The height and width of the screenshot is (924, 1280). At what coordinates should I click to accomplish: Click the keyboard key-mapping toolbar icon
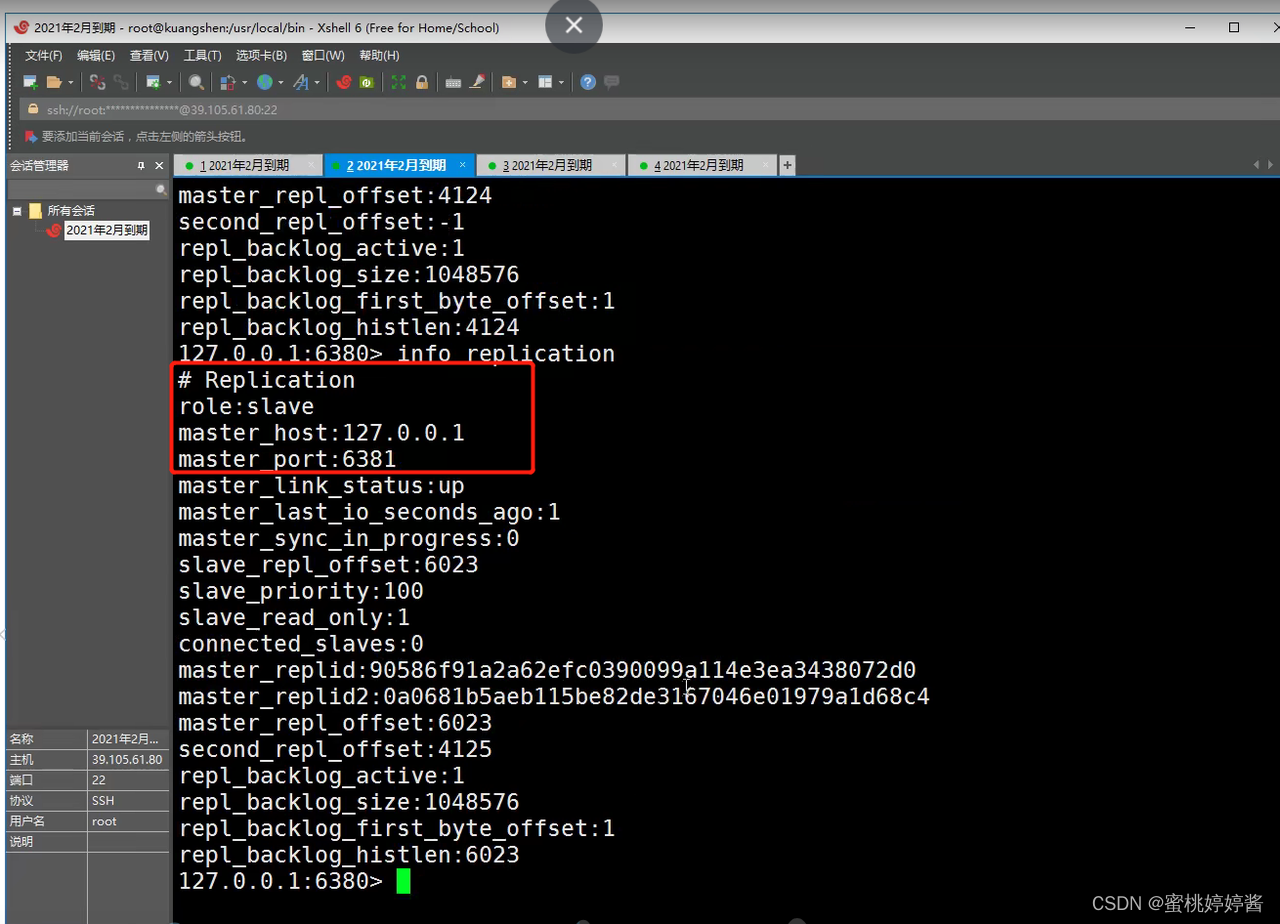click(453, 82)
